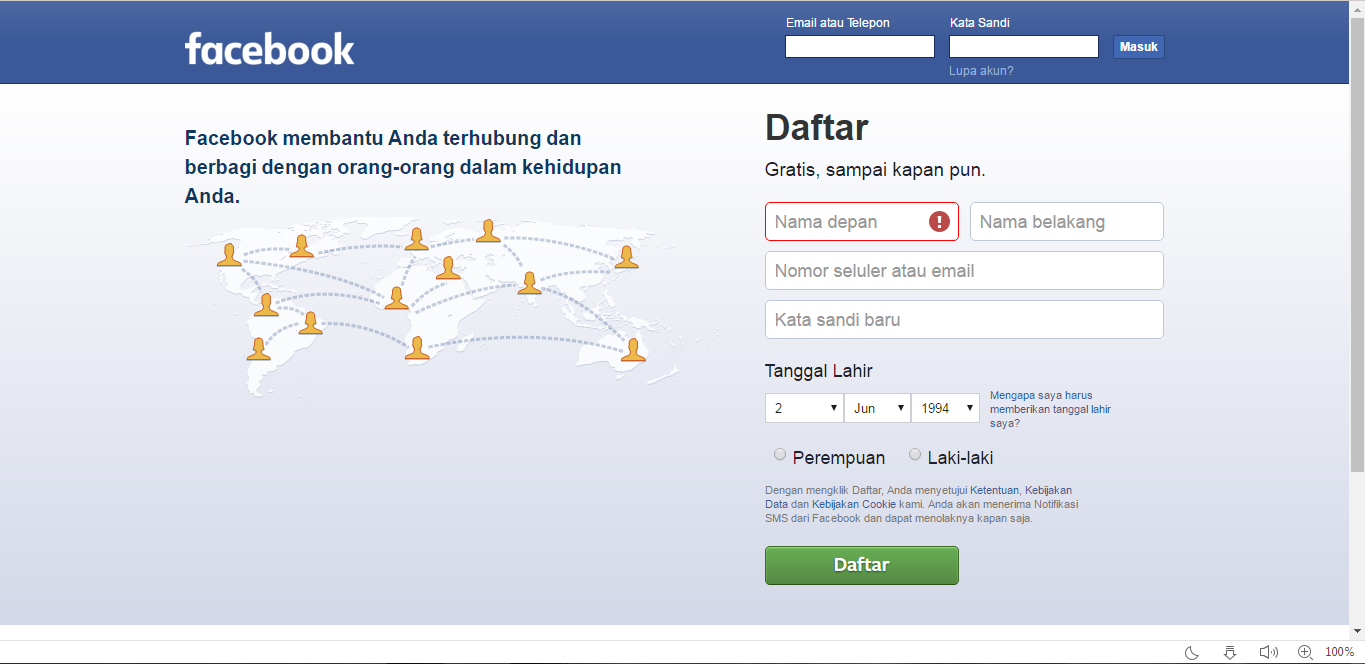This screenshot has height=664, width=1365.
Task: Focus the Kata Sandi login field
Action: coord(1024,47)
